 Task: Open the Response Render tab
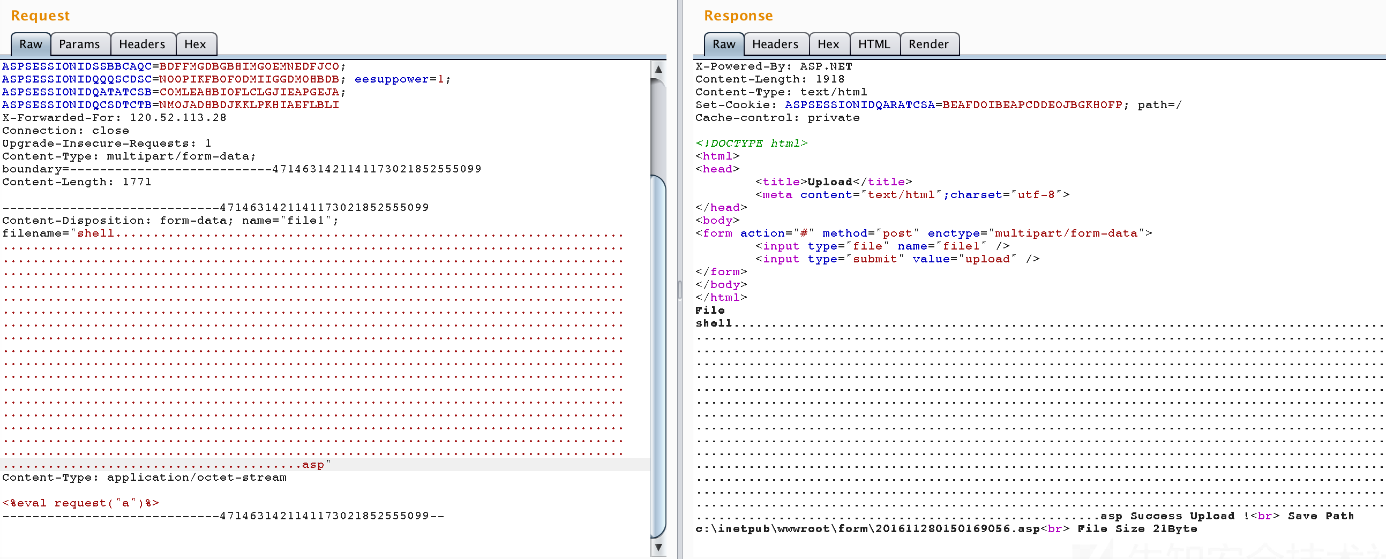929,44
